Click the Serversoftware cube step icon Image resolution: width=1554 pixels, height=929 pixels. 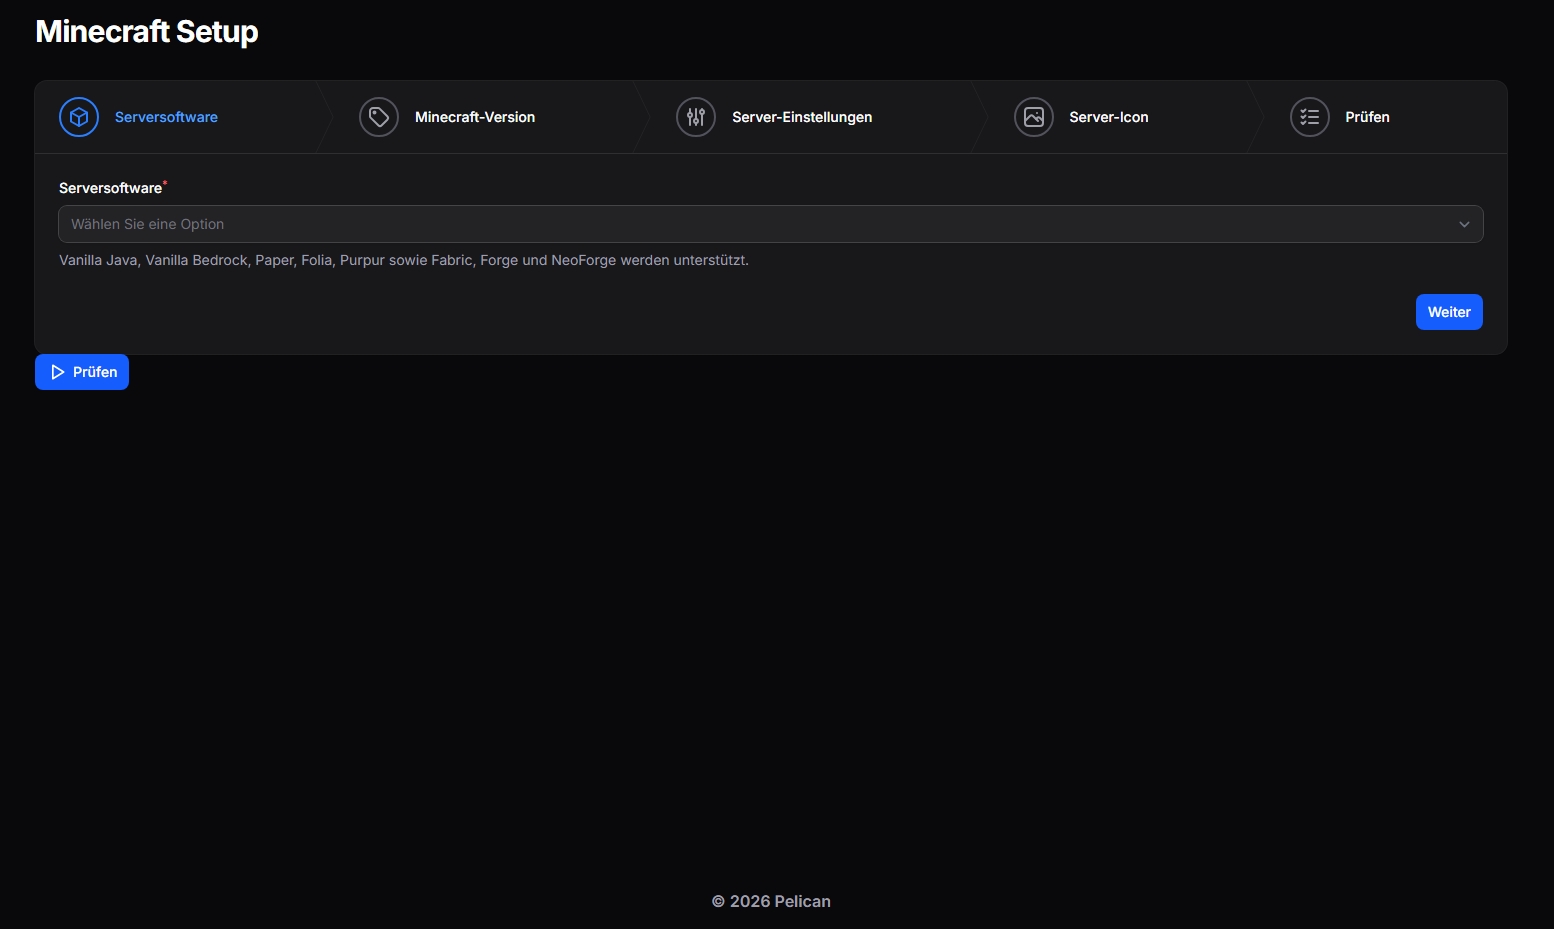click(79, 117)
